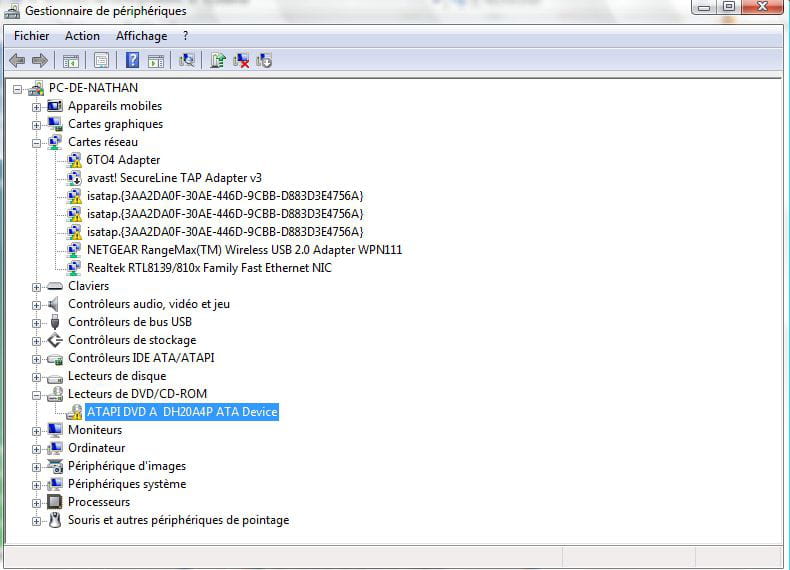Scan for hardware changes toolbar icon
Screen dimensions: 790x570
click(x=186, y=61)
